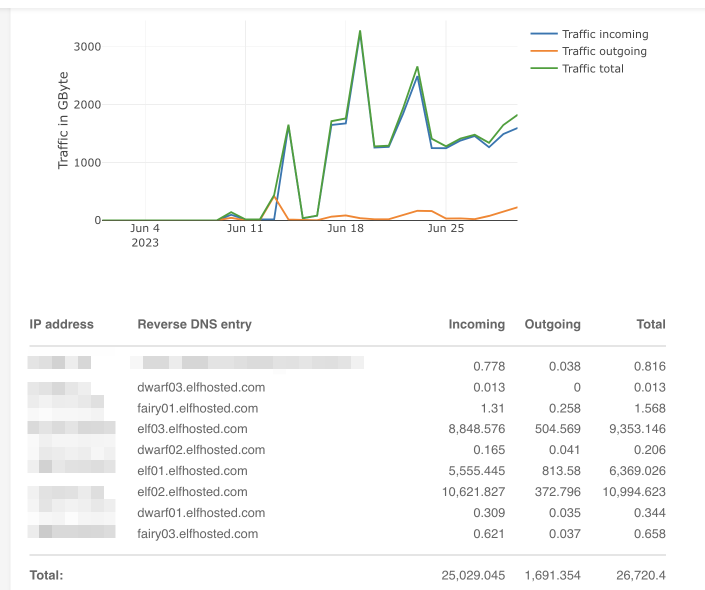Sort by the Outgoing column header
This screenshot has height=590, width=705.
click(x=552, y=324)
